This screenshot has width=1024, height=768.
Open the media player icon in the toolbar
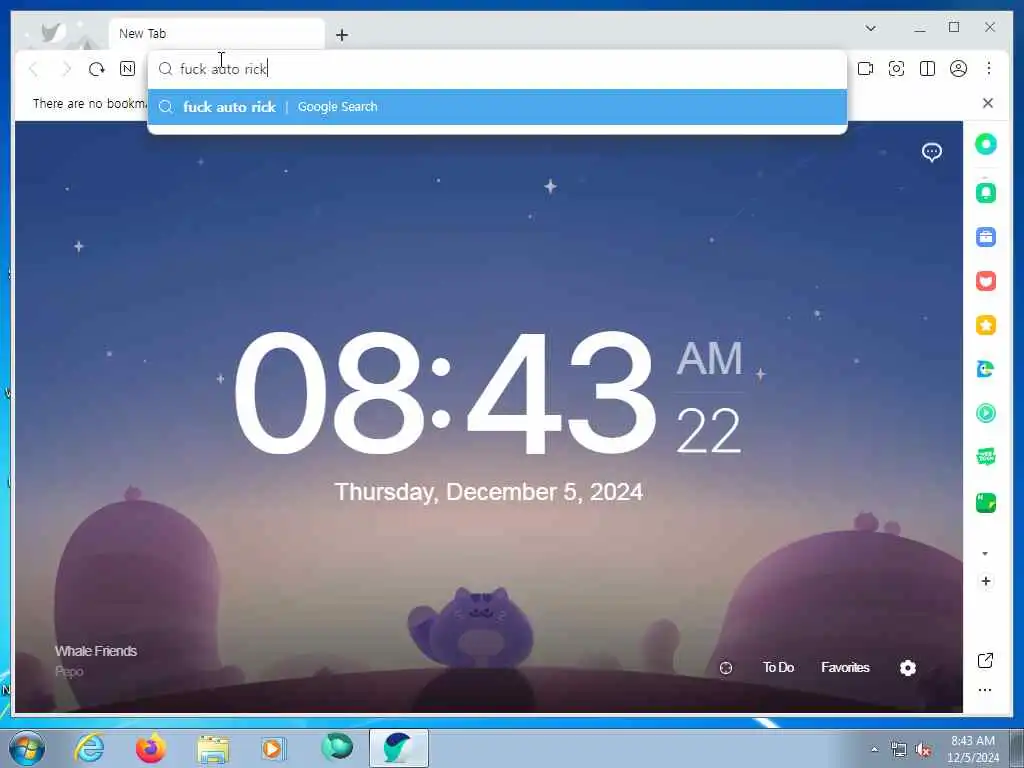pos(865,69)
